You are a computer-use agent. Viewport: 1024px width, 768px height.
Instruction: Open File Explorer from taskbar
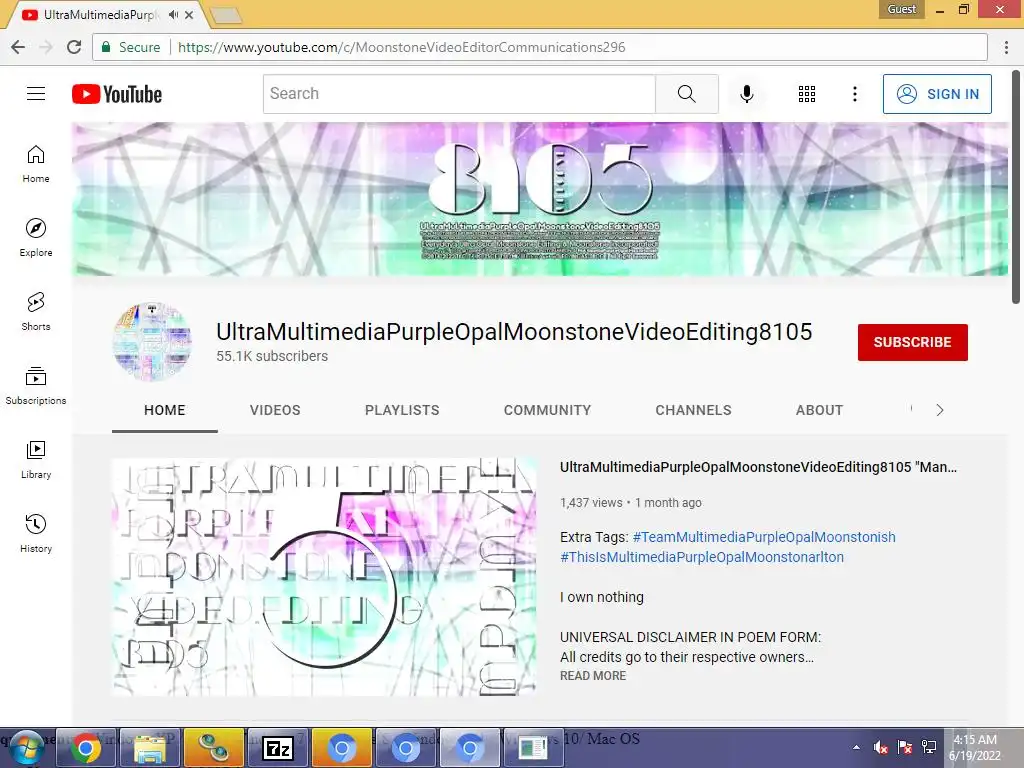[x=150, y=748]
